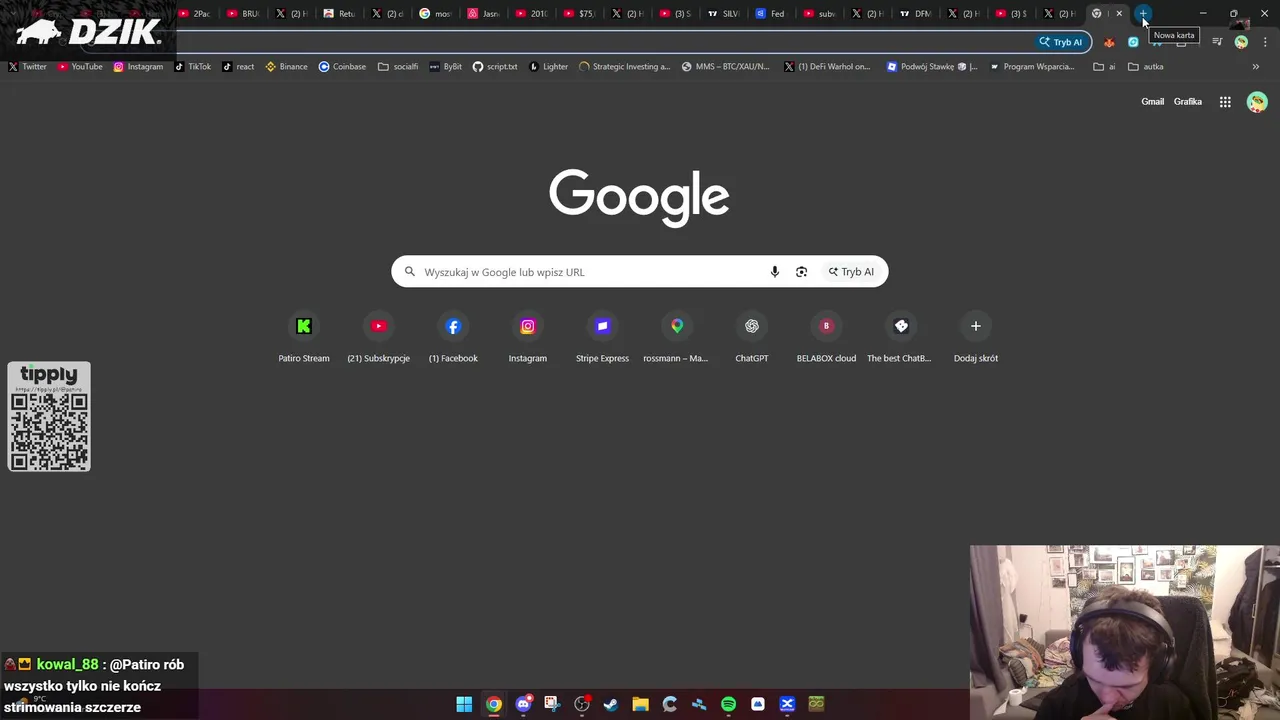Open the Binance bookmark
Image resolution: width=1280 pixels, height=720 pixels.
(x=287, y=67)
